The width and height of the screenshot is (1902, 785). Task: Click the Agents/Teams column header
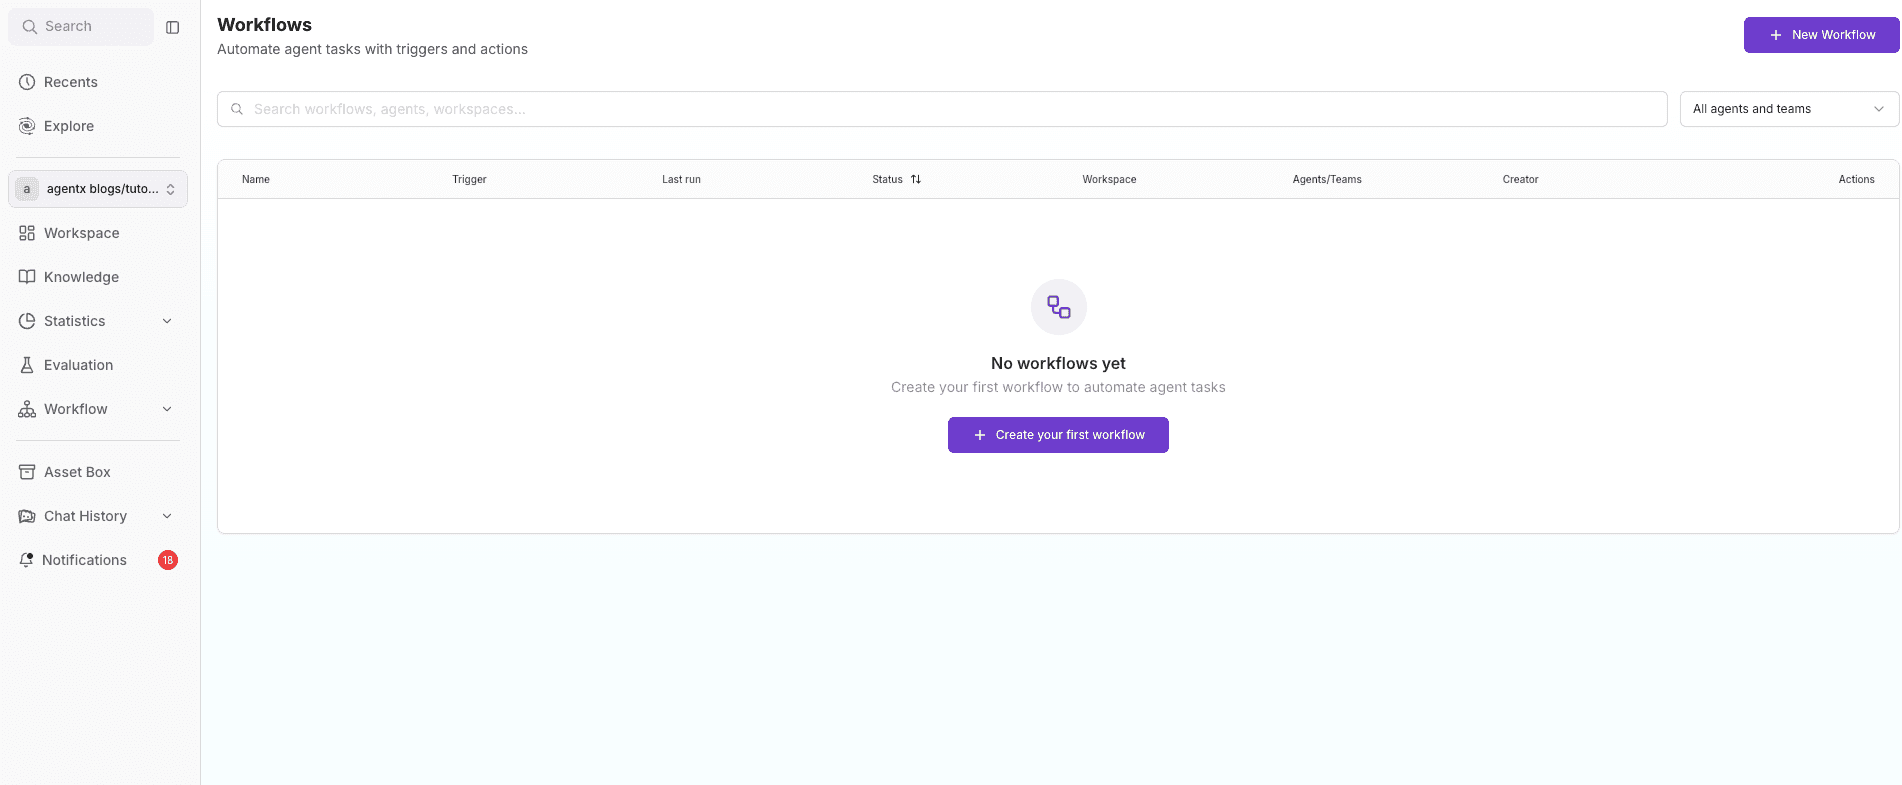point(1327,179)
